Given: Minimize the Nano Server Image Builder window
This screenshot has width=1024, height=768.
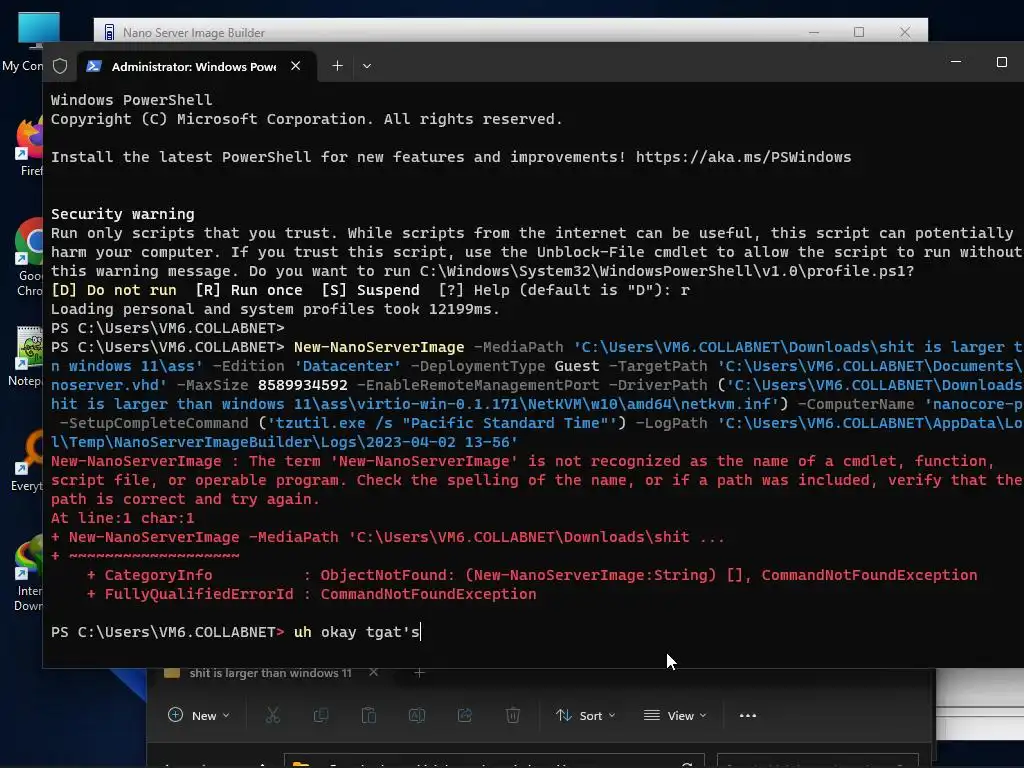Looking at the screenshot, I should (814, 32).
